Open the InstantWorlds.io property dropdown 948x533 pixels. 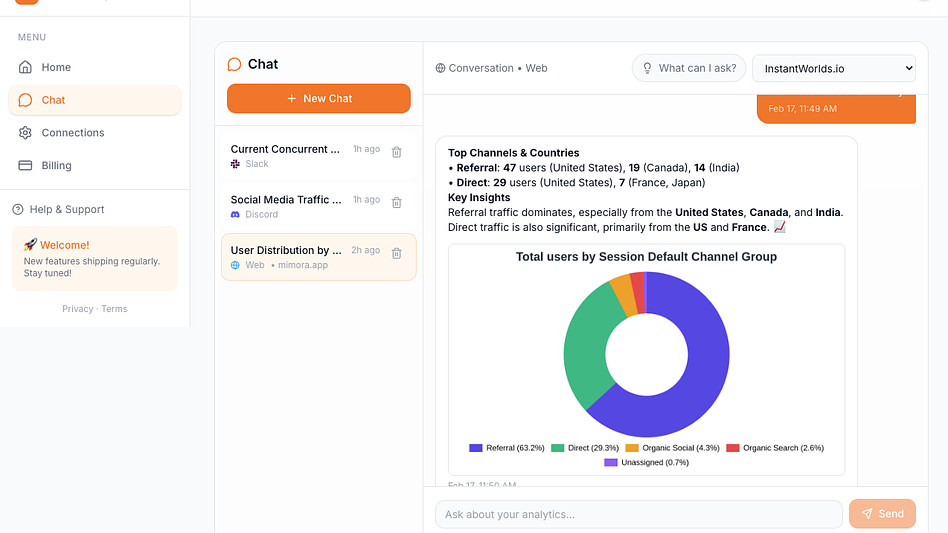pos(834,68)
